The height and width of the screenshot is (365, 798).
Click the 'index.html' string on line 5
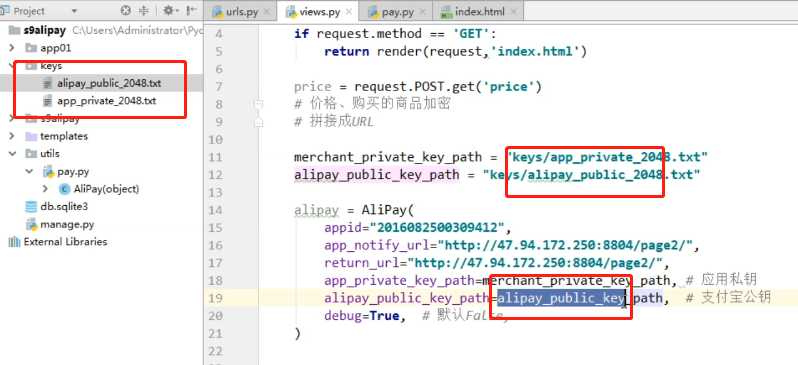[x=536, y=51]
